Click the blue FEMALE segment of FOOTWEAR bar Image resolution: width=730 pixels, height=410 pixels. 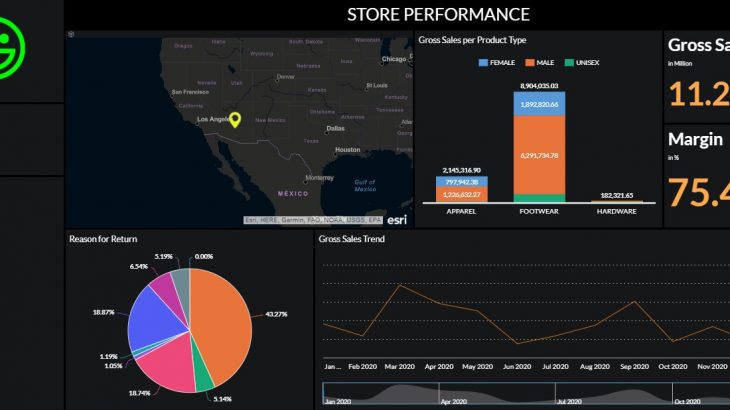click(540, 103)
